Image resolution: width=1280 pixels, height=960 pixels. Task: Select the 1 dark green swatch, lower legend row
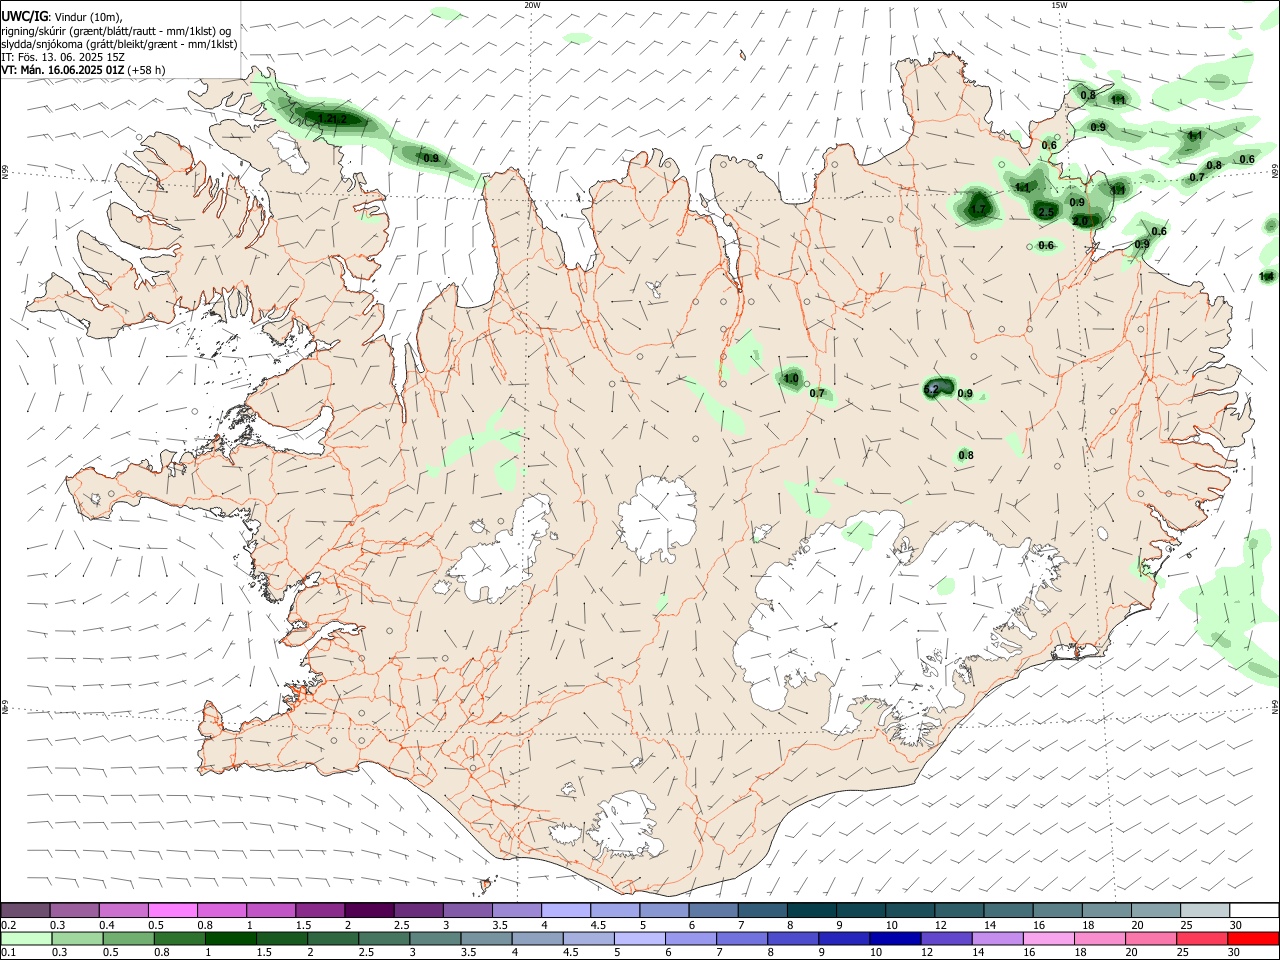(x=230, y=938)
